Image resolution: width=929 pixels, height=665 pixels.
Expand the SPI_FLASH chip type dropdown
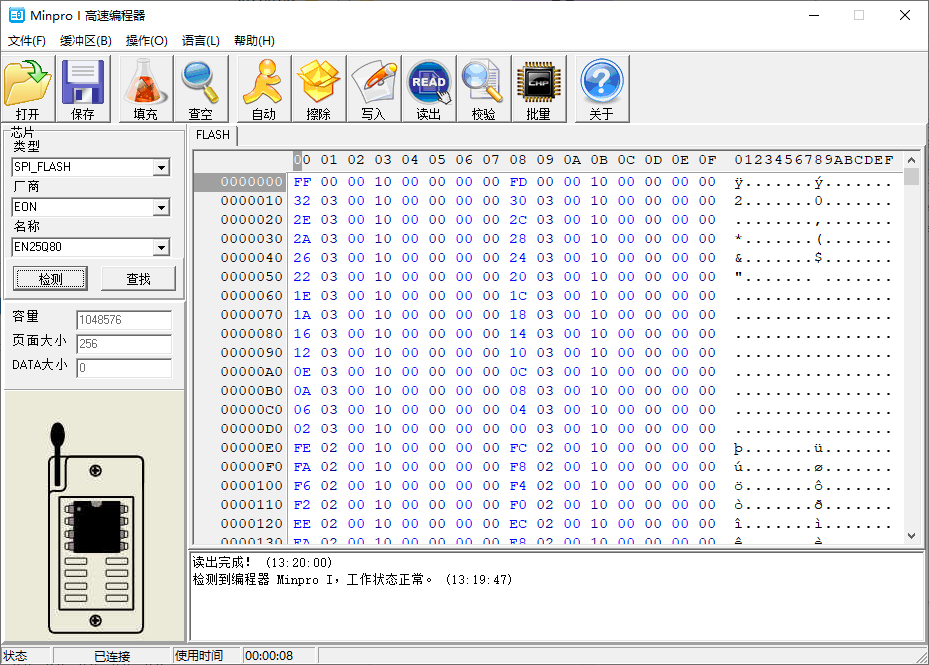coord(161,167)
